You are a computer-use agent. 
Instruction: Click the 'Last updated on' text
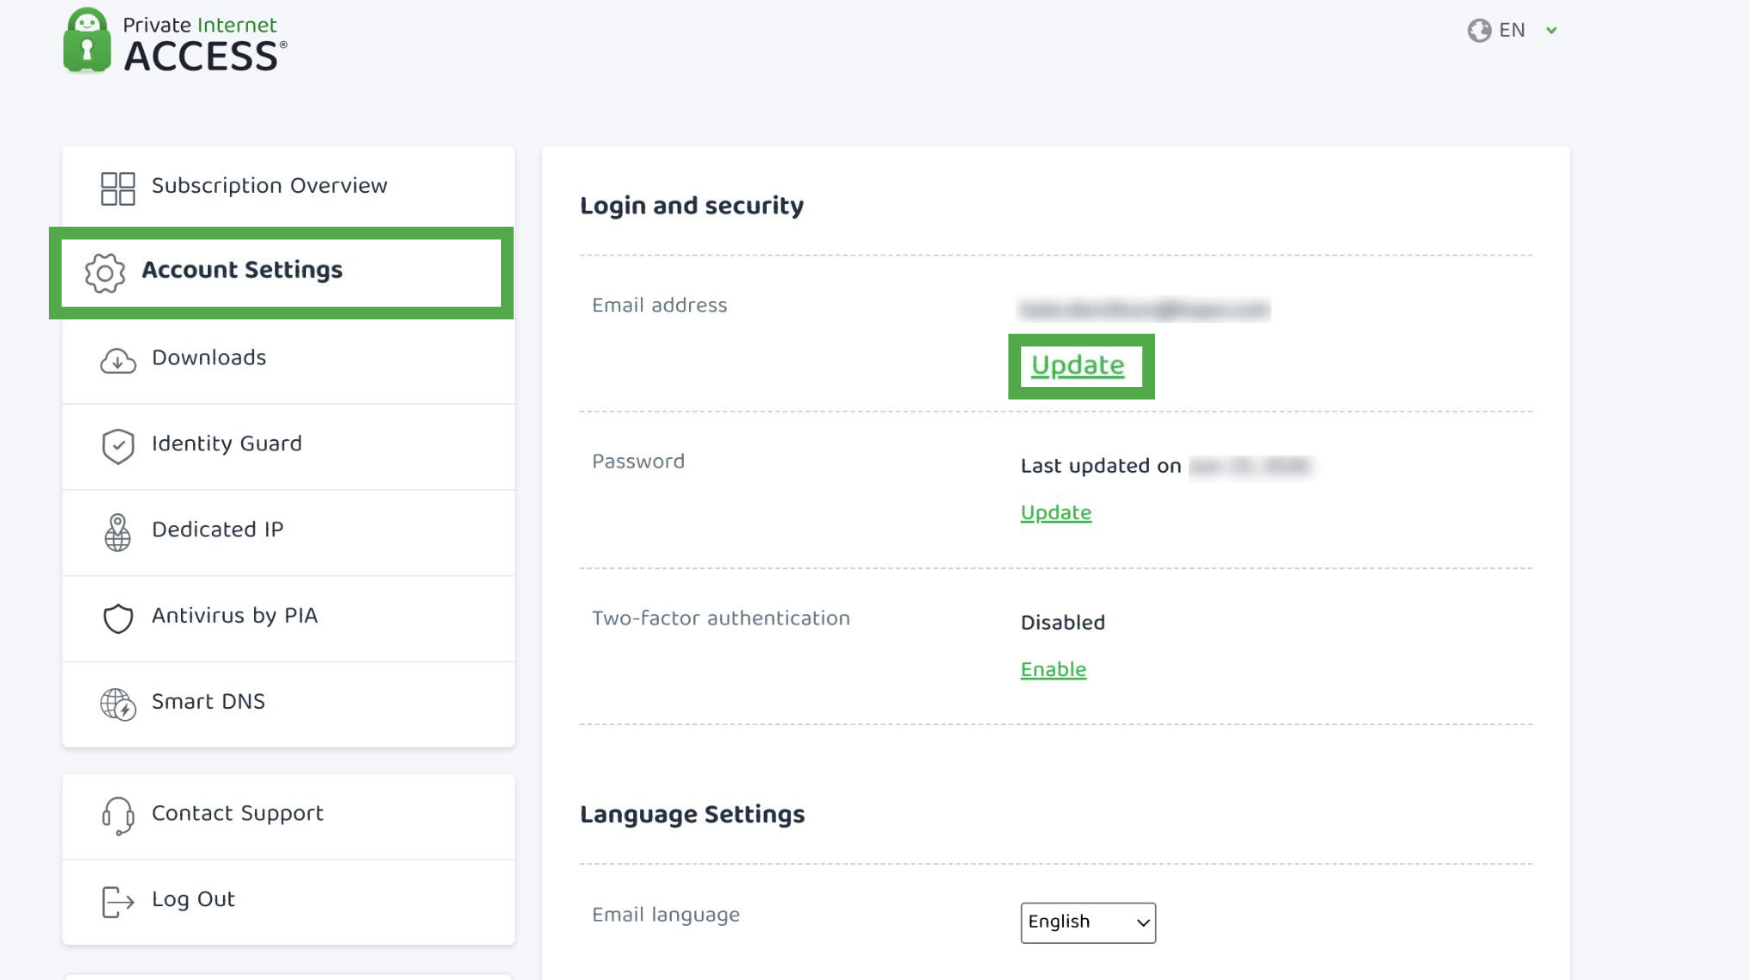(x=1101, y=466)
